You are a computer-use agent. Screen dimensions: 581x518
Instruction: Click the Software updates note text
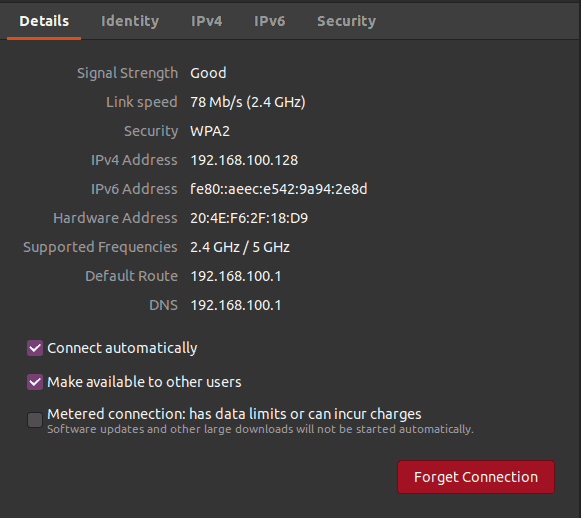click(260, 429)
